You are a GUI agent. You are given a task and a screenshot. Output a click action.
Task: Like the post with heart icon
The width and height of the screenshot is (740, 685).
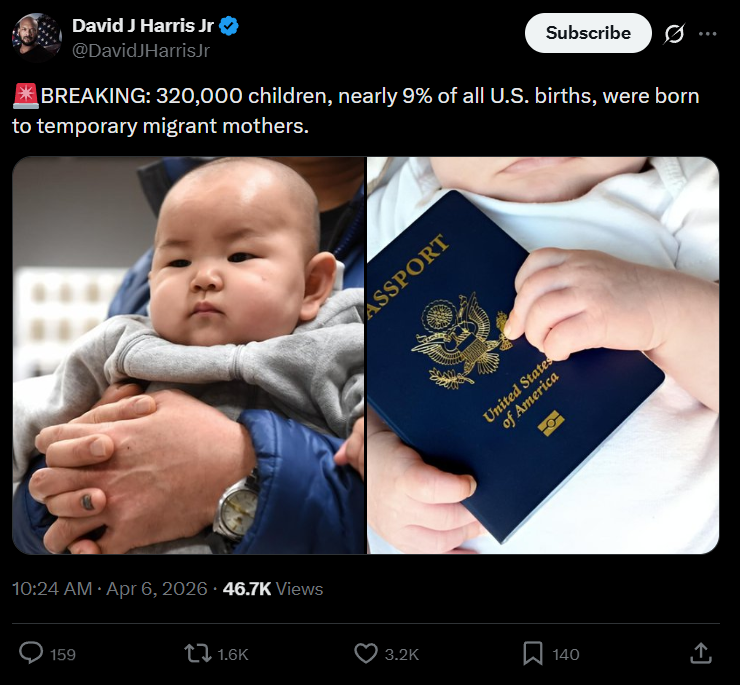click(x=366, y=654)
